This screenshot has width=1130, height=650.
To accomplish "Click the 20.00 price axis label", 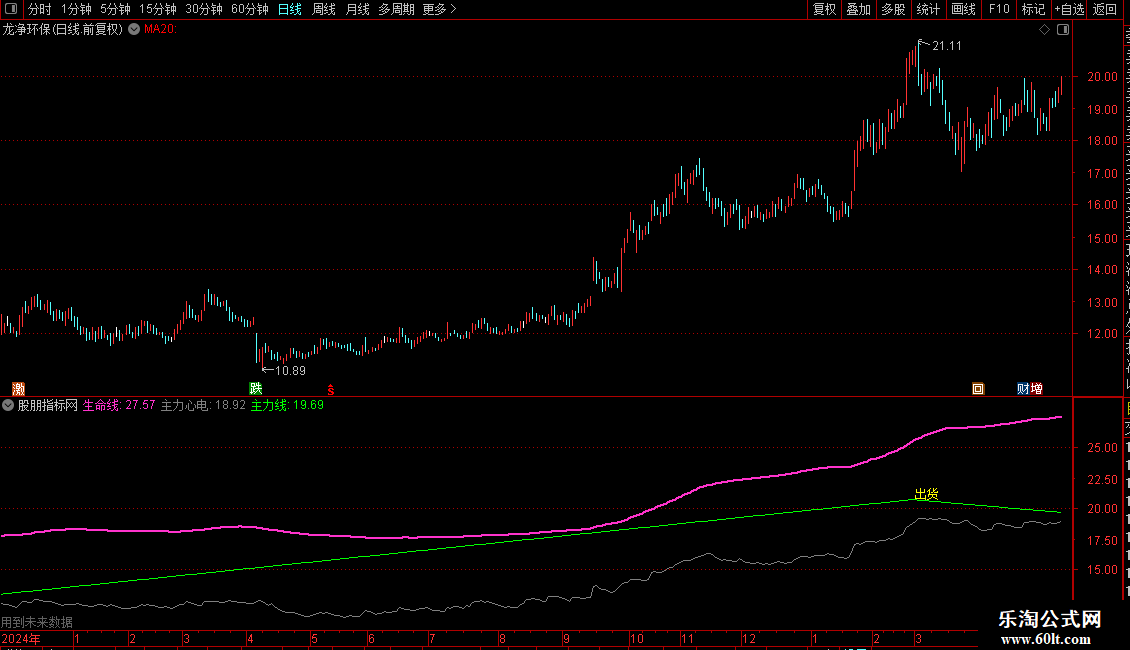I will [x=1102, y=77].
